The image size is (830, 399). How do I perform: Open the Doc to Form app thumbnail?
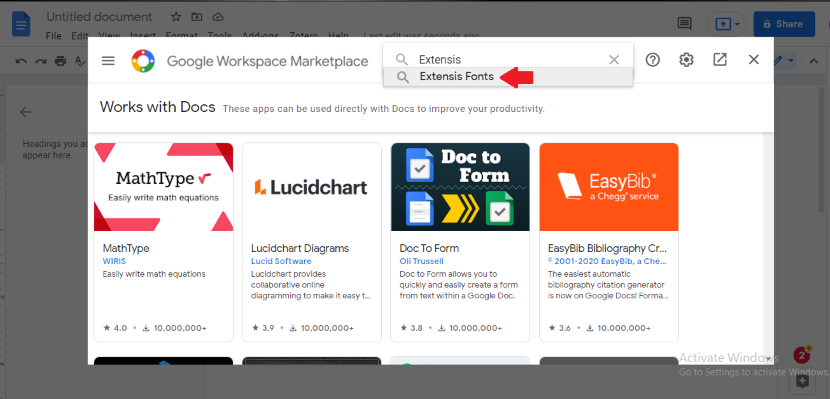coord(460,187)
